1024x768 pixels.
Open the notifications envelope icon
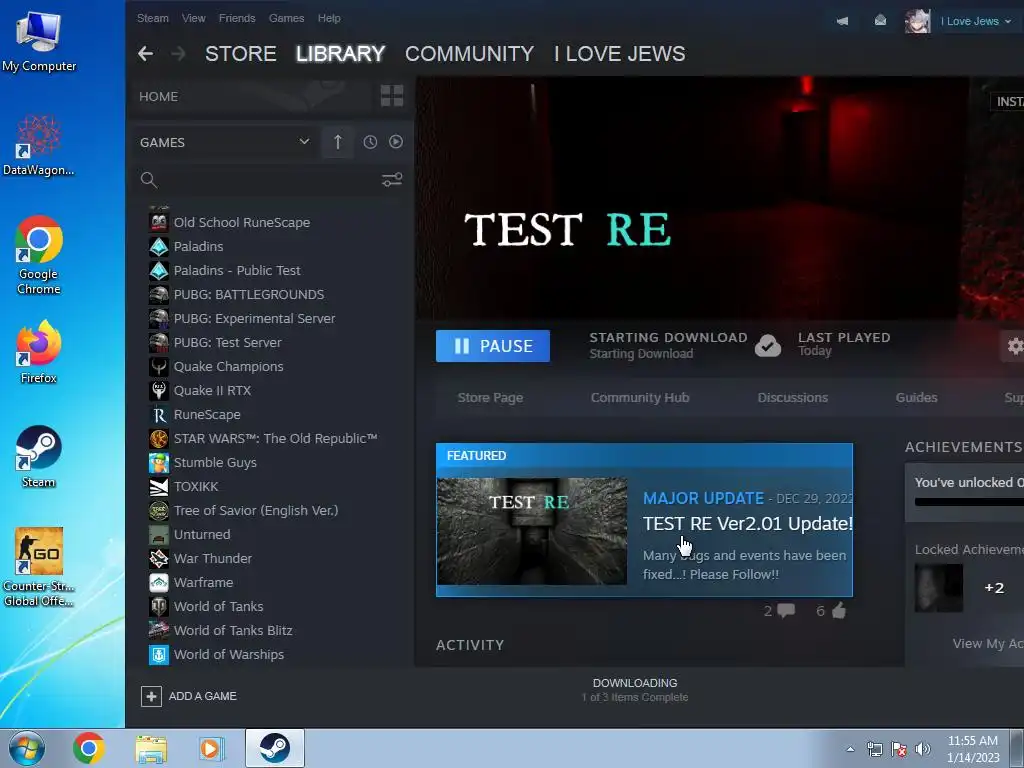click(x=880, y=21)
